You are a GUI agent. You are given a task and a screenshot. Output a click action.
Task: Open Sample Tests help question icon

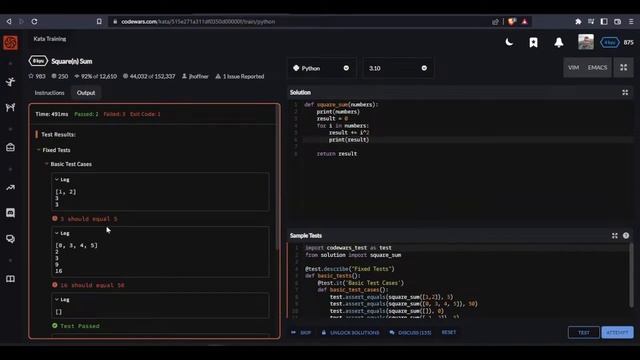(626, 236)
